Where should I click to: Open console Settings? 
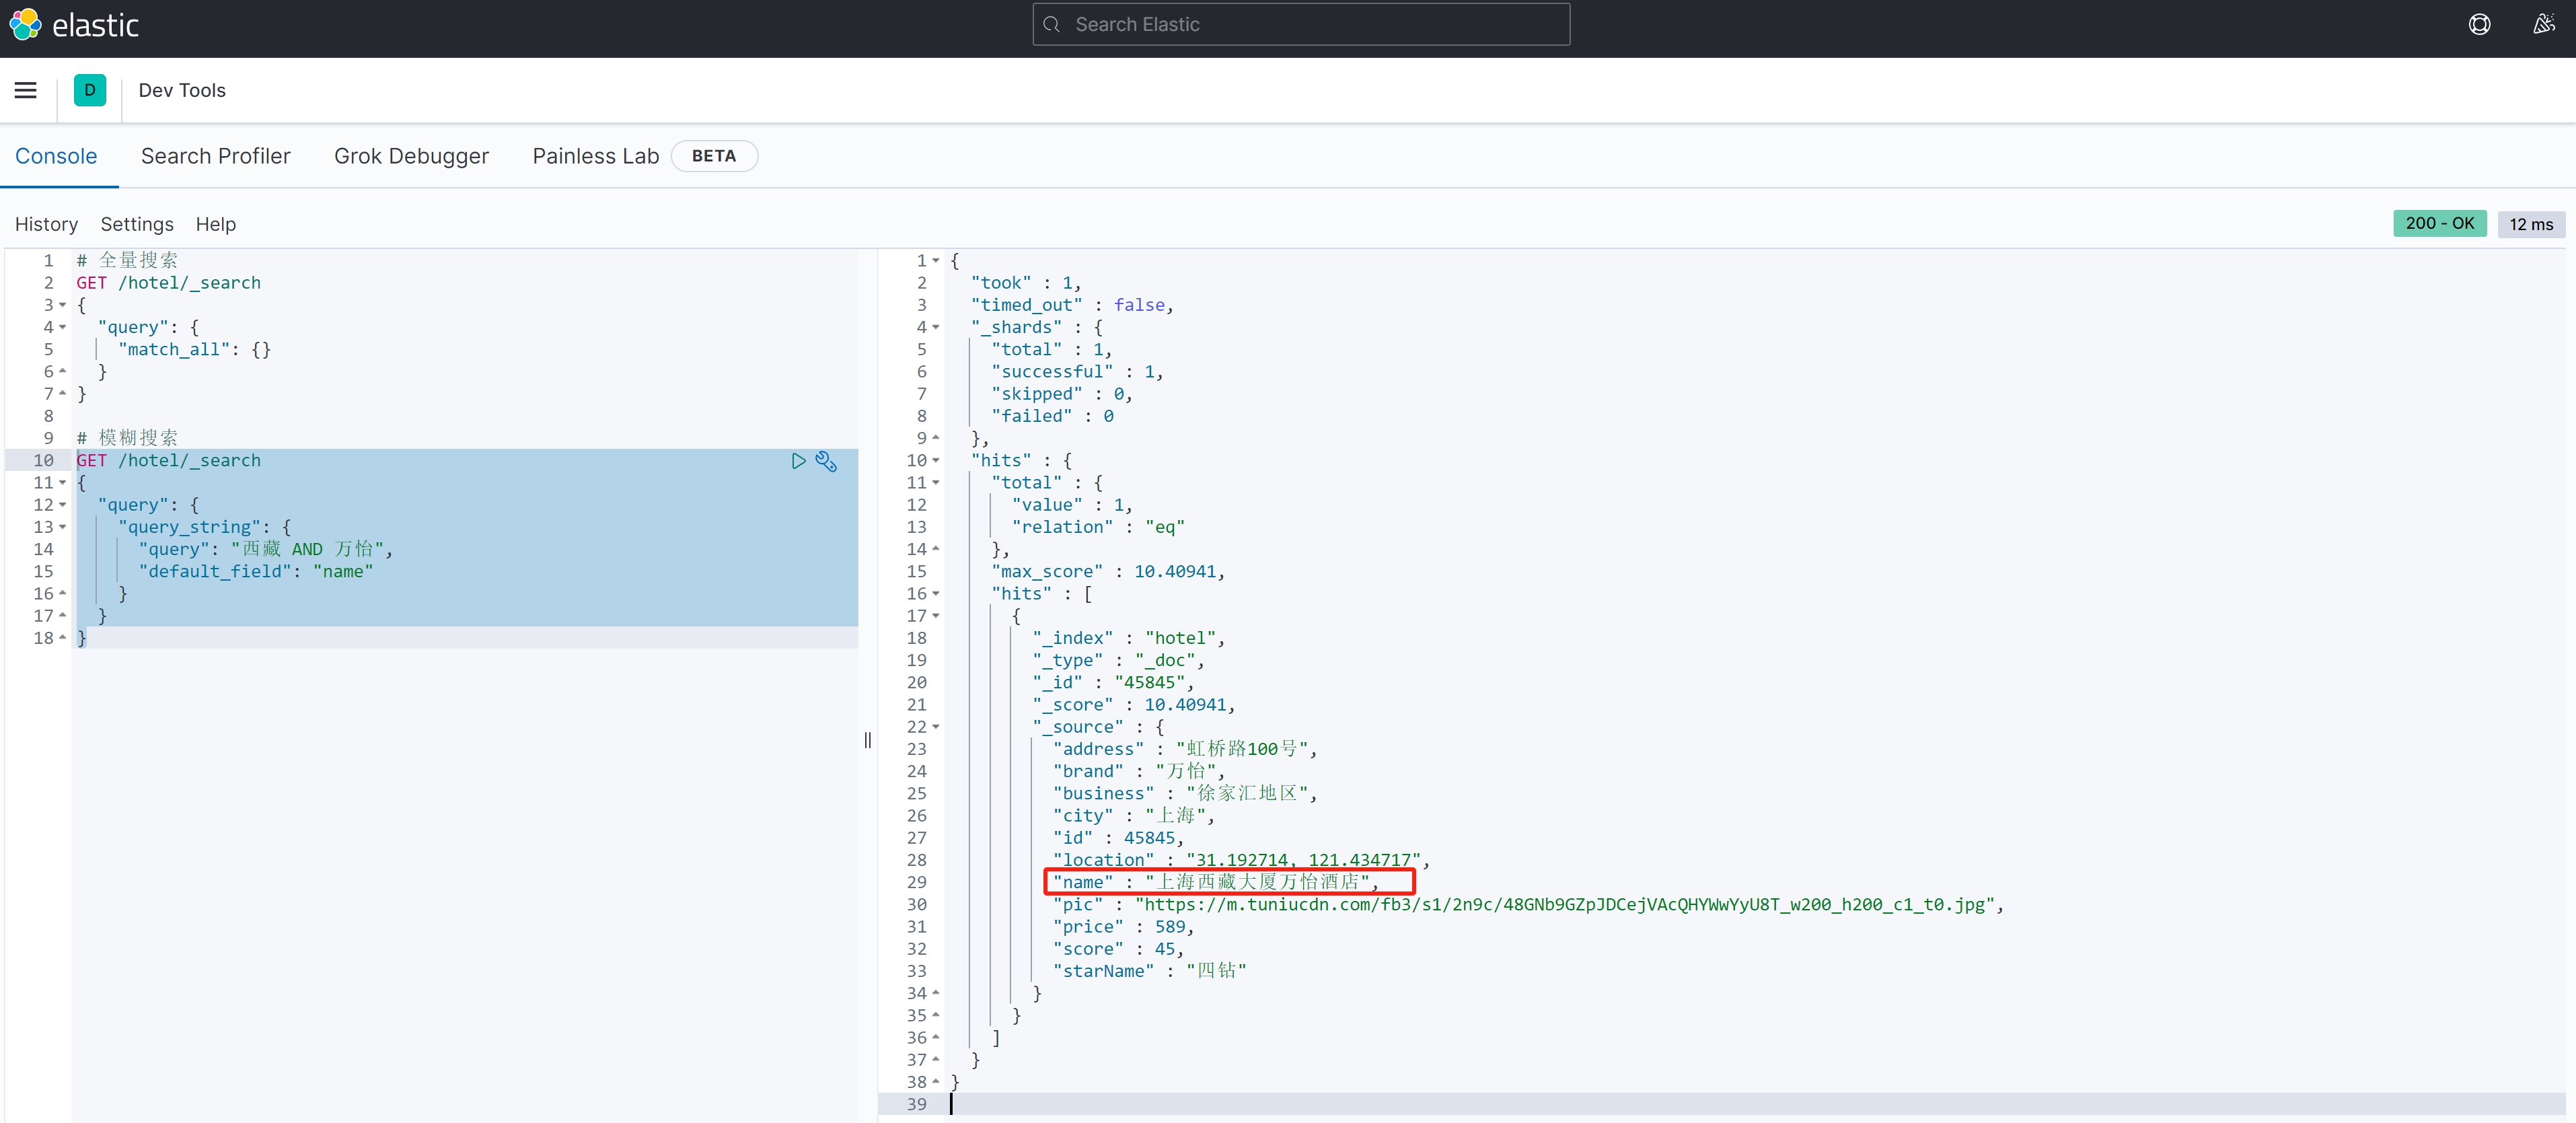[137, 224]
